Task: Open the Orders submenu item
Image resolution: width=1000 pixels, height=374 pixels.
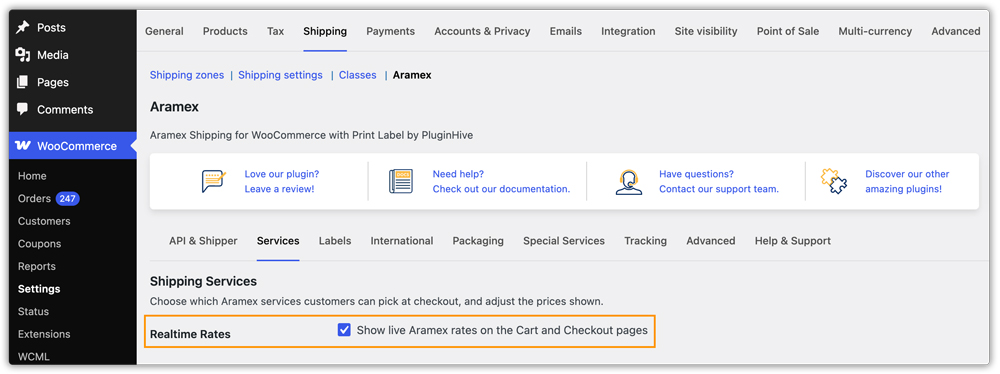Action: [x=34, y=198]
